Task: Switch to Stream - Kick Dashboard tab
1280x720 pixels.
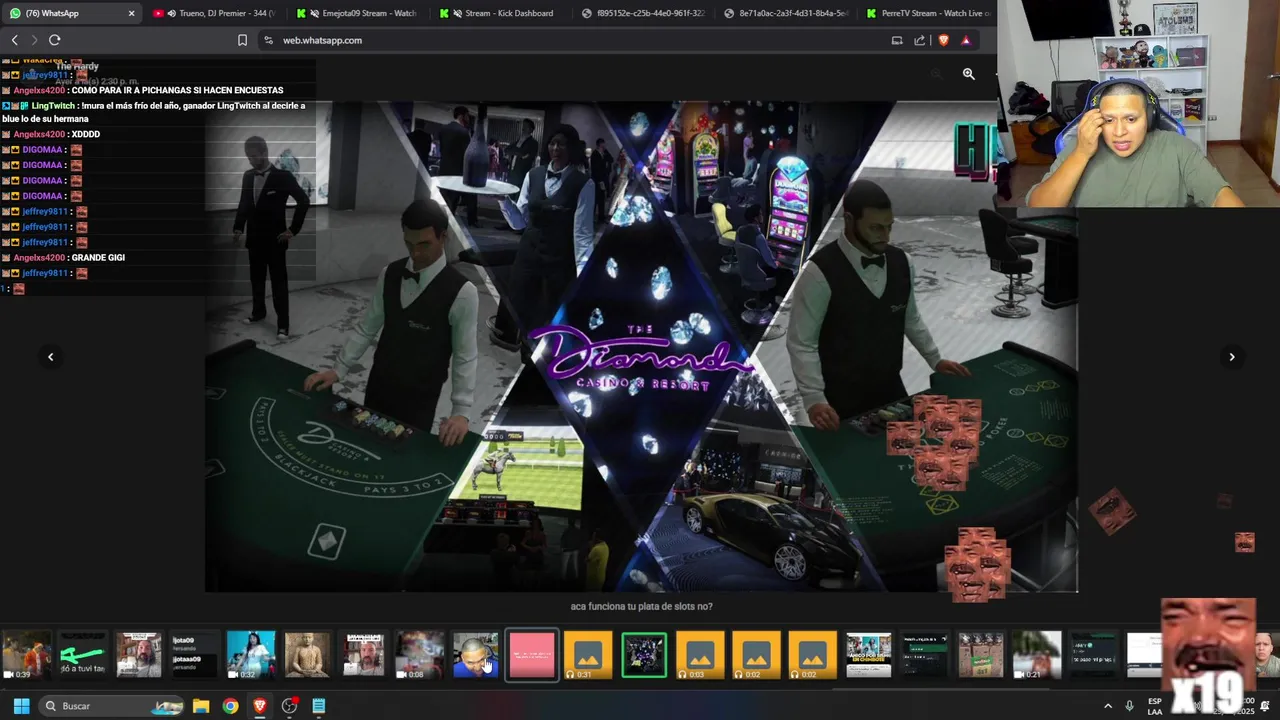Action: [498, 13]
